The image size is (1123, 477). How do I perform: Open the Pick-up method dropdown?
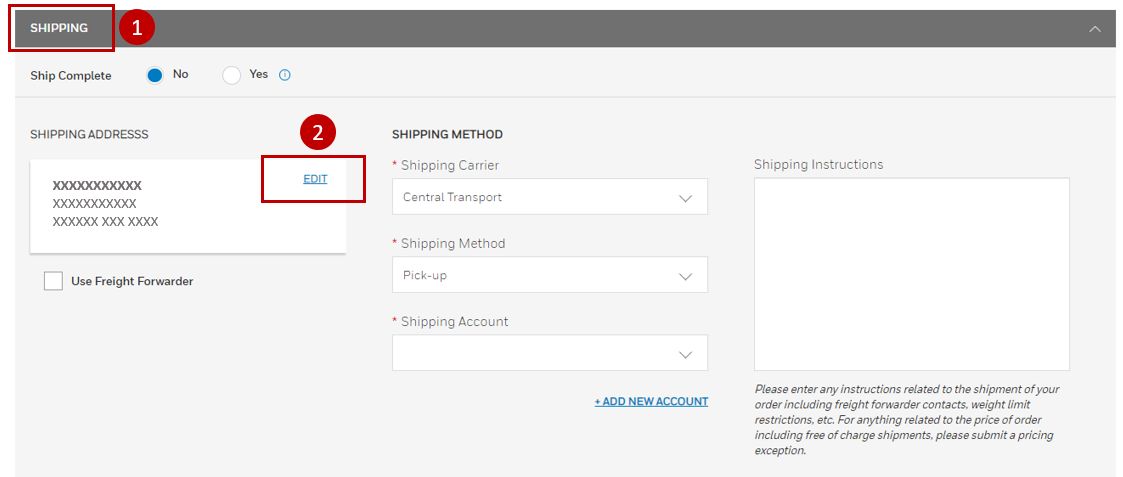(549, 275)
